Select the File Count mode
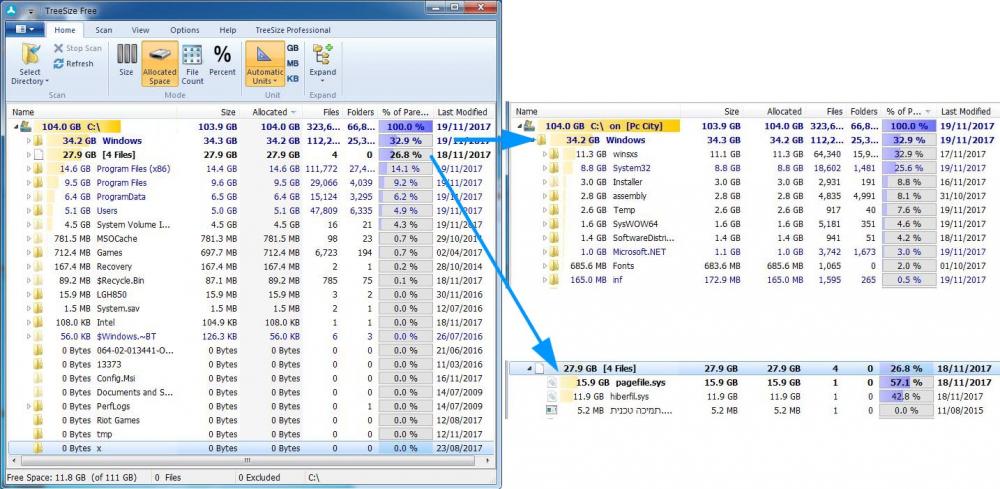This screenshot has height=489, width=1000. [x=192, y=59]
